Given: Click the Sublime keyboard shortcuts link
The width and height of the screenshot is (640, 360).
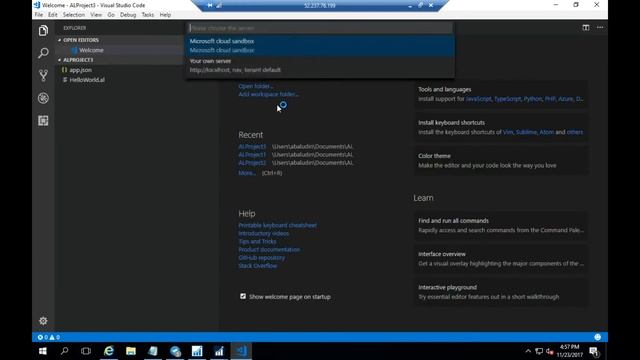Looking at the screenshot, I should click(x=526, y=132).
